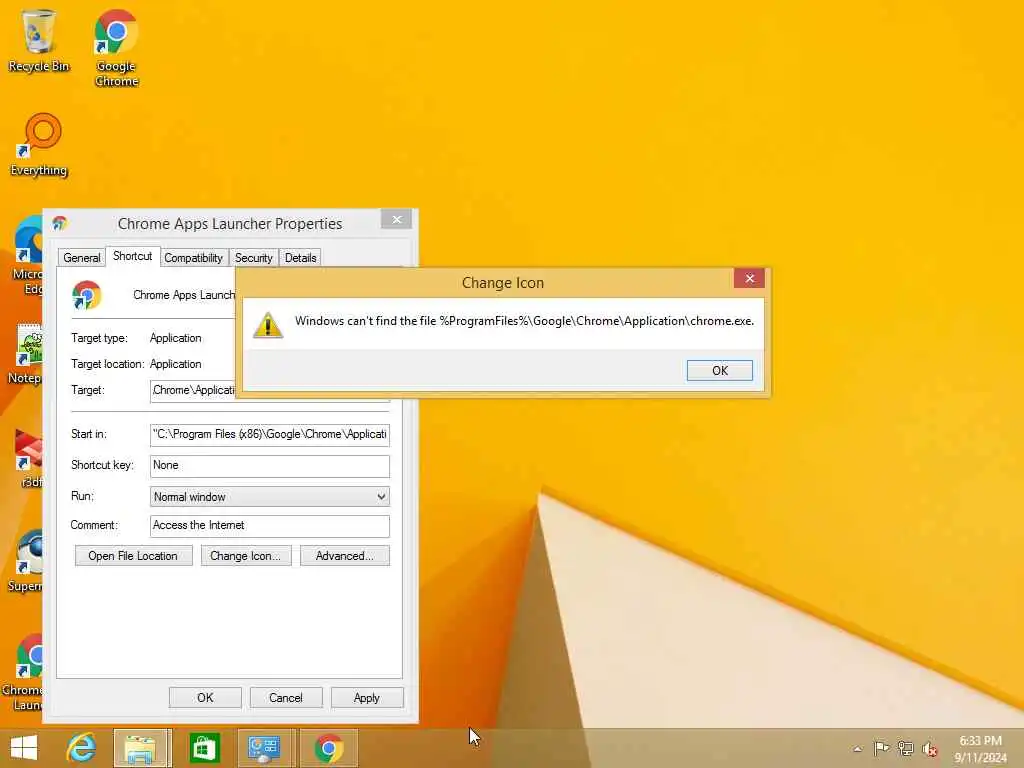Select the Notepad++ desktop shortcut
This screenshot has height=768, width=1024.
[x=27, y=353]
